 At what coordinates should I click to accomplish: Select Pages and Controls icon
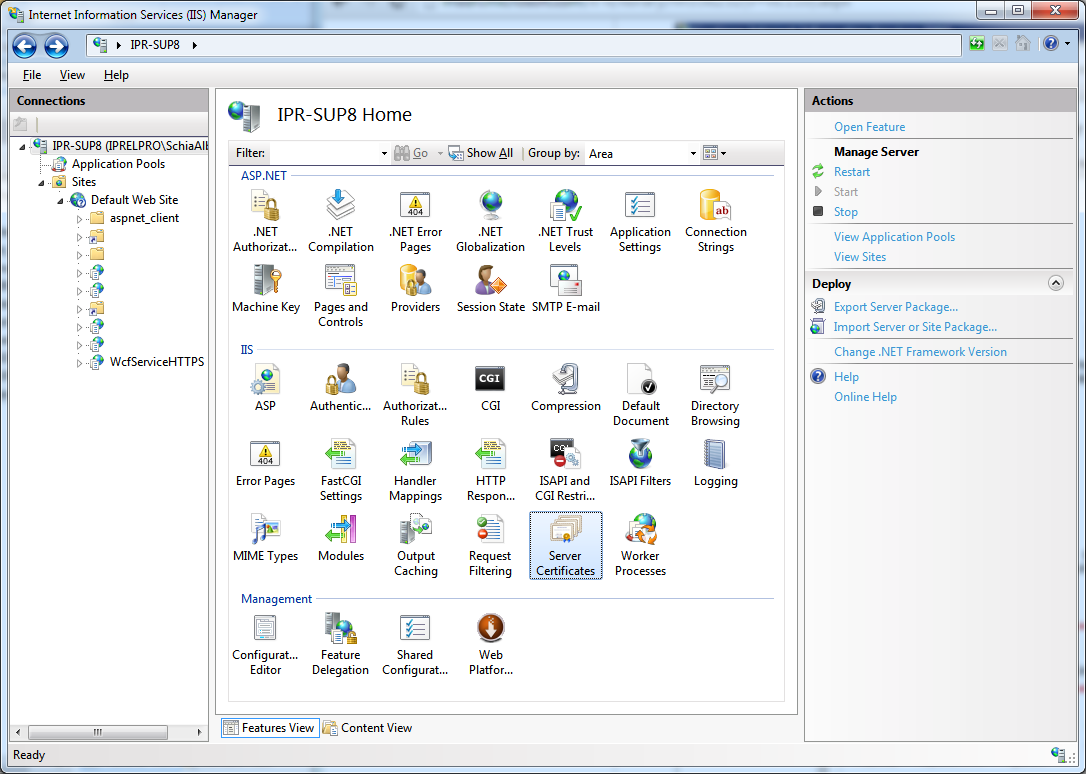click(x=341, y=296)
